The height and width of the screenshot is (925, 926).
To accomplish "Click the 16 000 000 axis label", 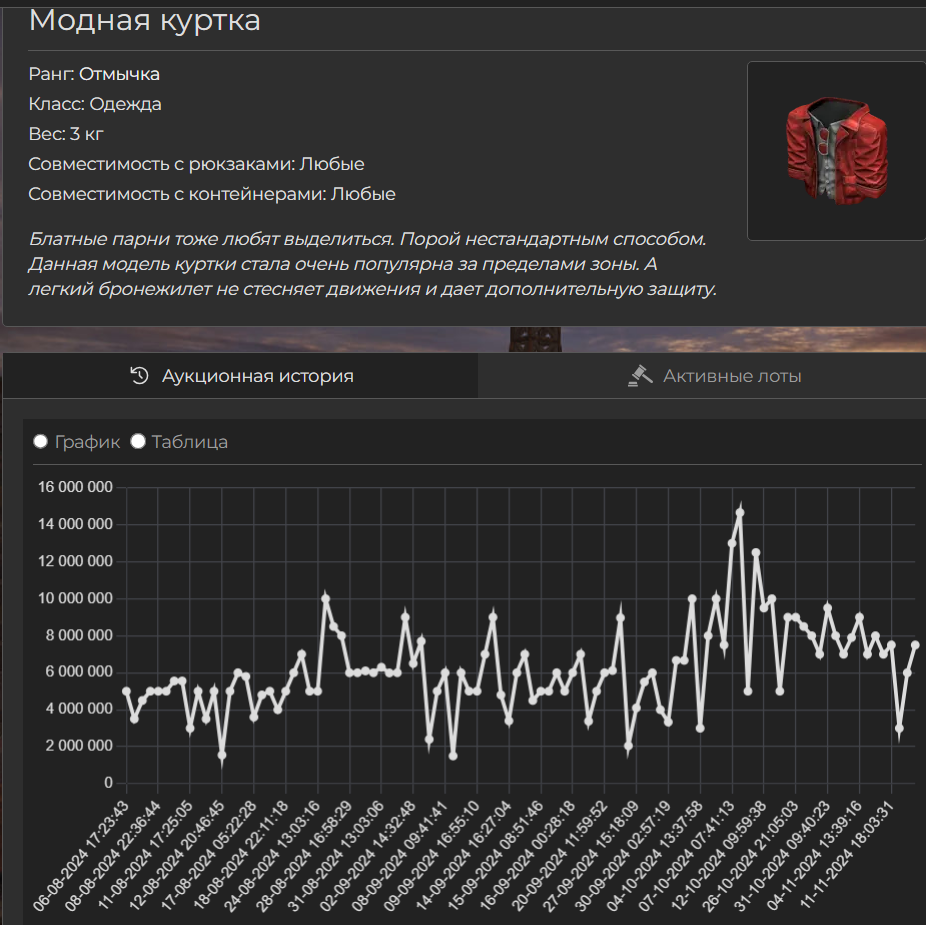I will tap(75, 487).
